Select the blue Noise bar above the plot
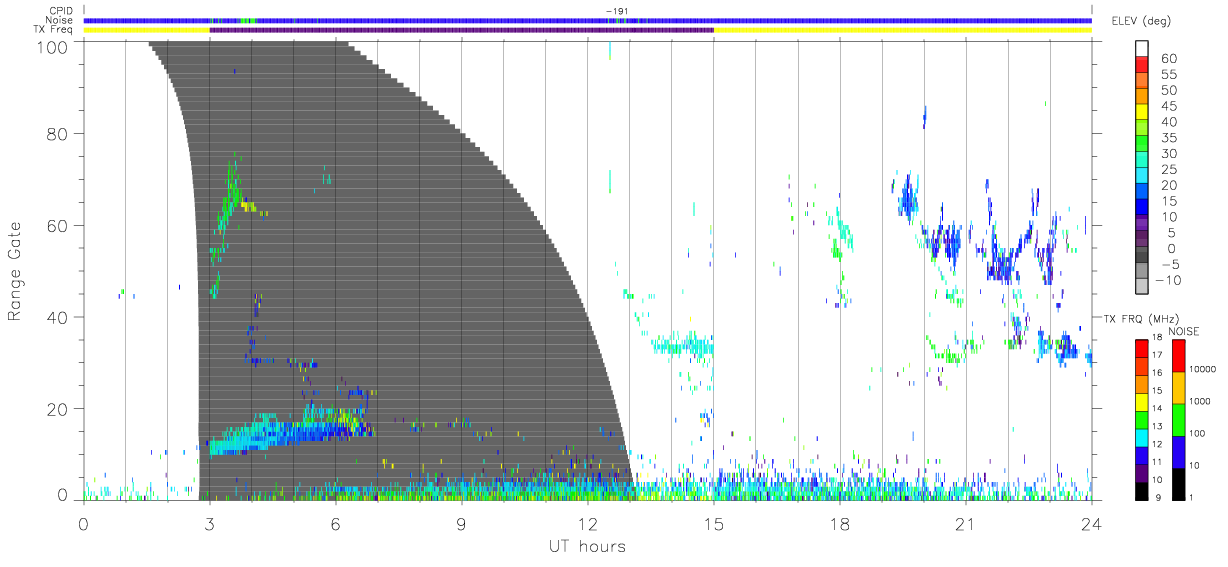 (587, 20)
